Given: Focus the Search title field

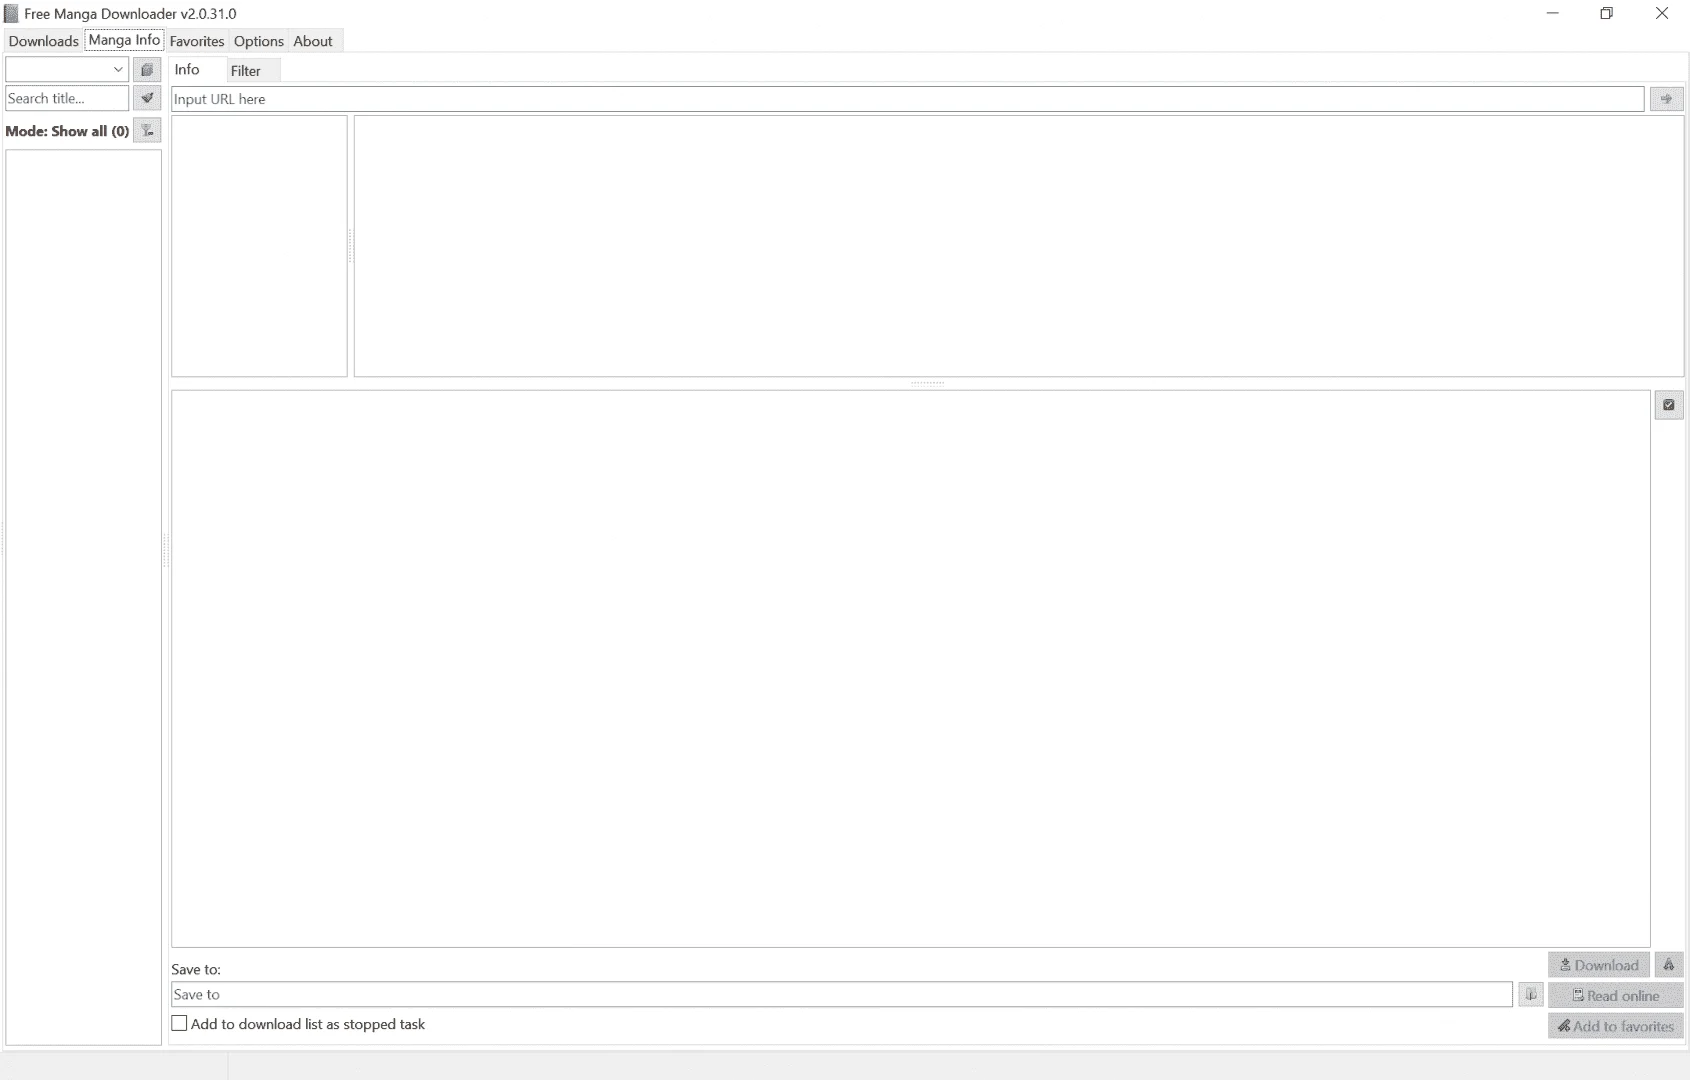Looking at the screenshot, I should pyautogui.click(x=67, y=98).
